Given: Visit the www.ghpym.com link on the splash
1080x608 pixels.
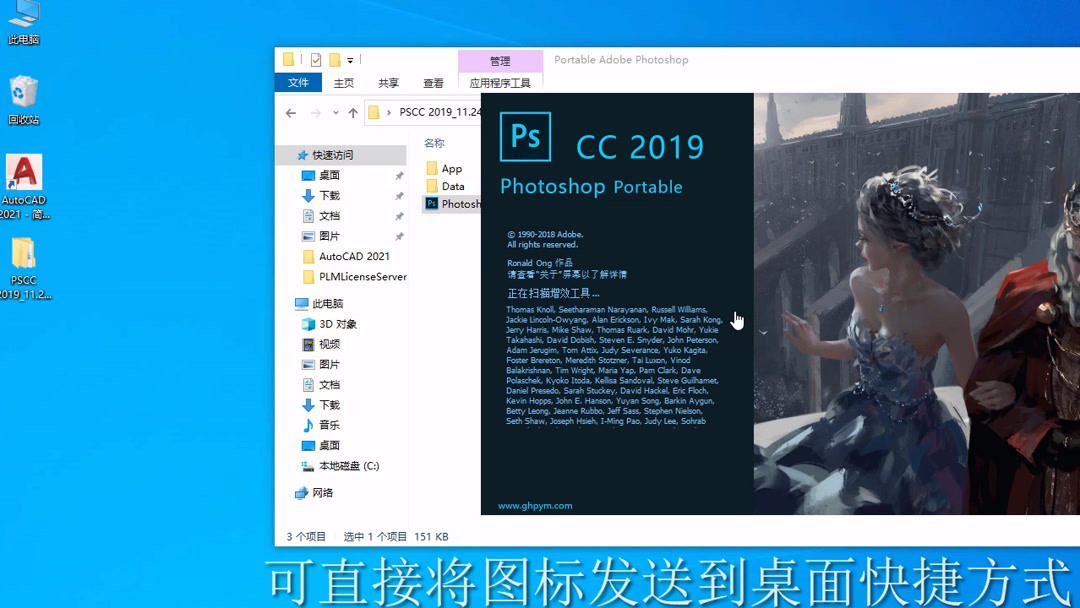Looking at the screenshot, I should tap(534, 505).
